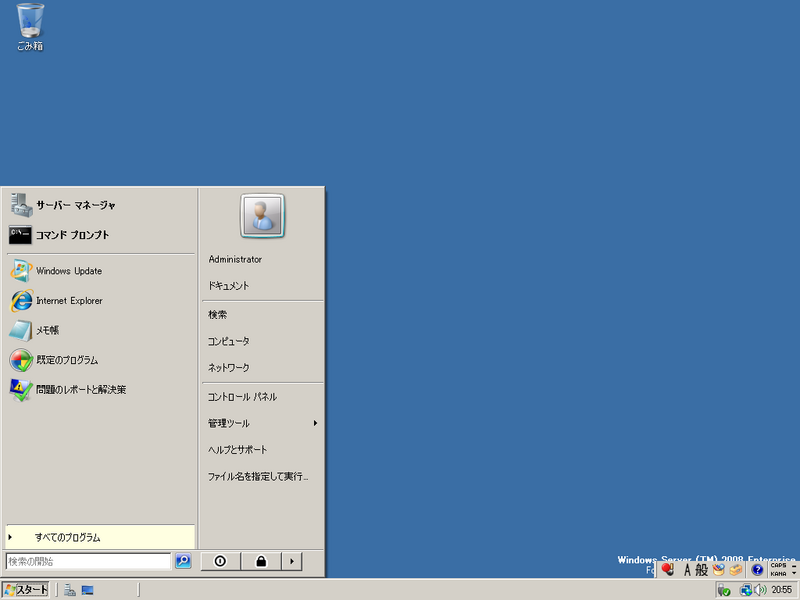The width and height of the screenshot is (800, 600).
Task: Open Server Manager quick launch icon on the taskbar
Action: pos(70,590)
